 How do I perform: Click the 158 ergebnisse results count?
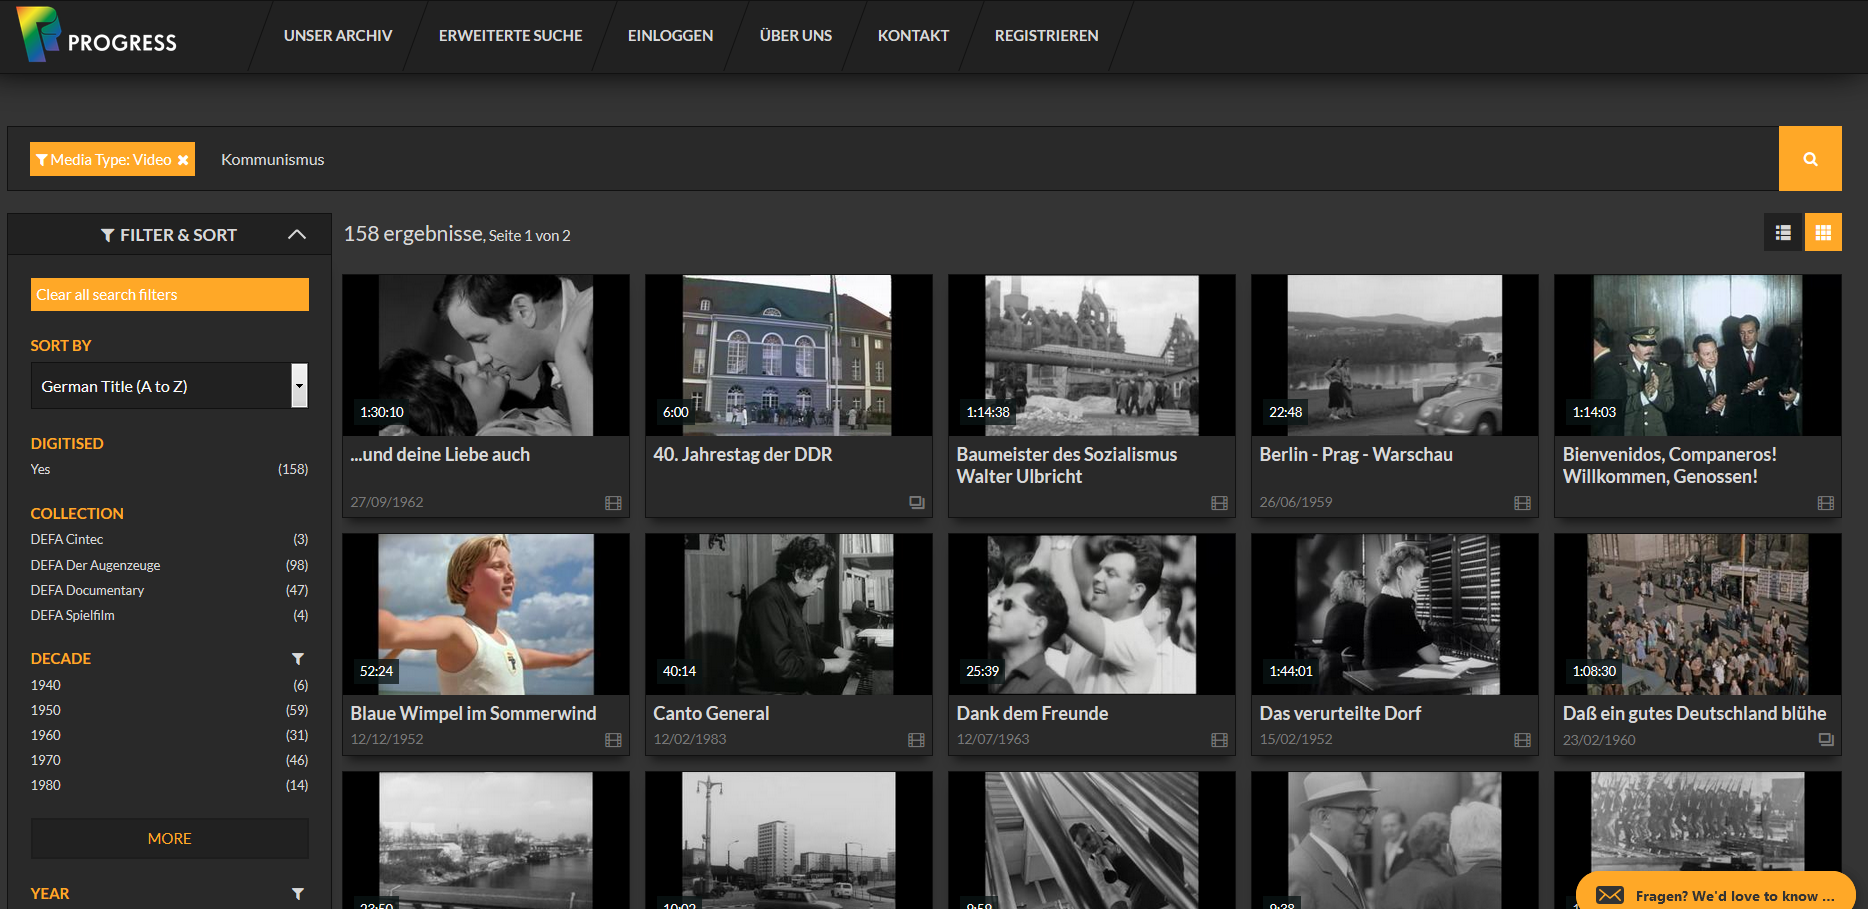(414, 233)
